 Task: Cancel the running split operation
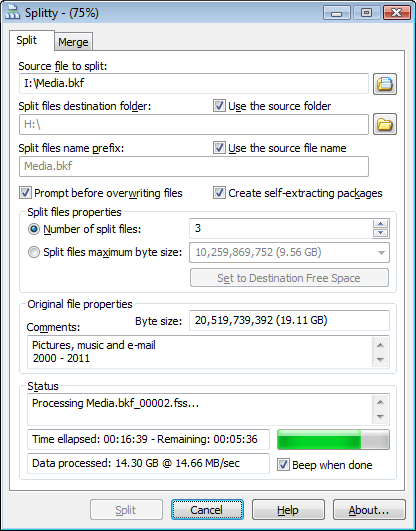pos(207,510)
